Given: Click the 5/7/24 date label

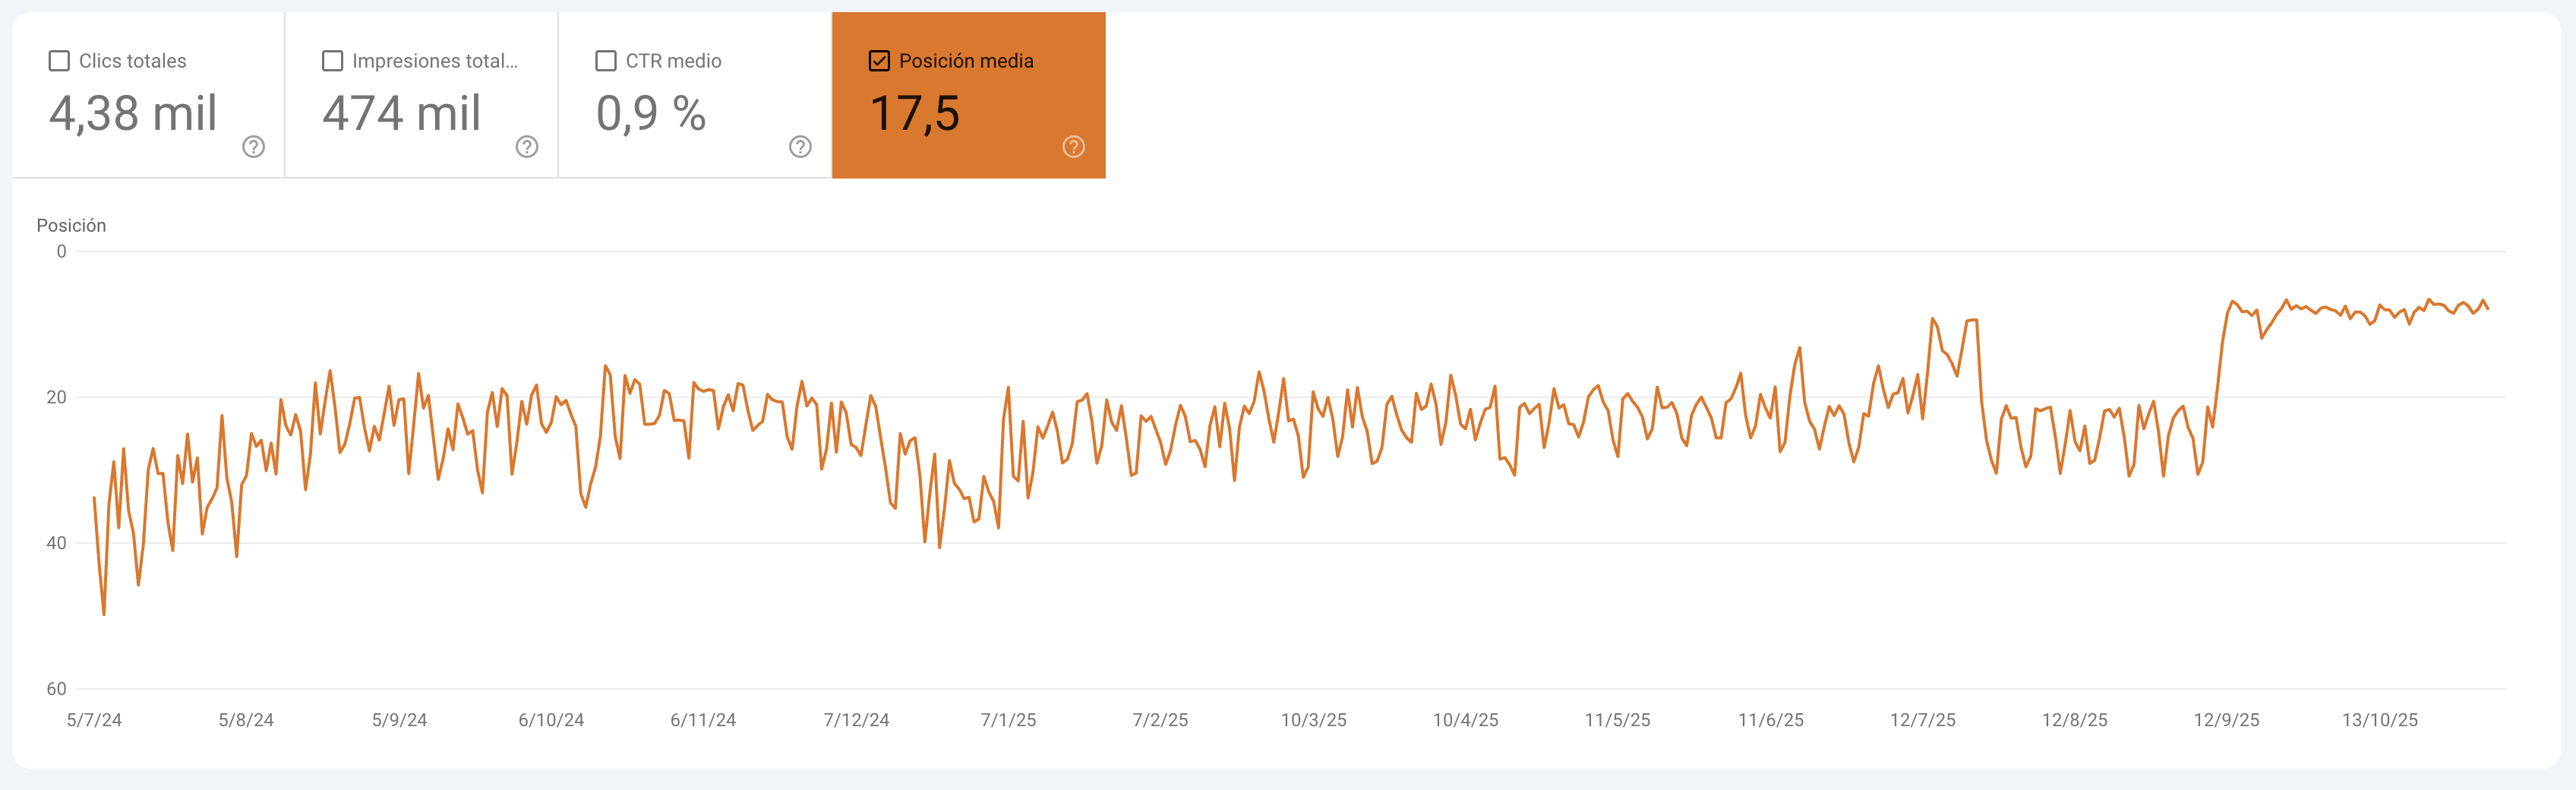Looking at the screenshot, I should (94, 720).
